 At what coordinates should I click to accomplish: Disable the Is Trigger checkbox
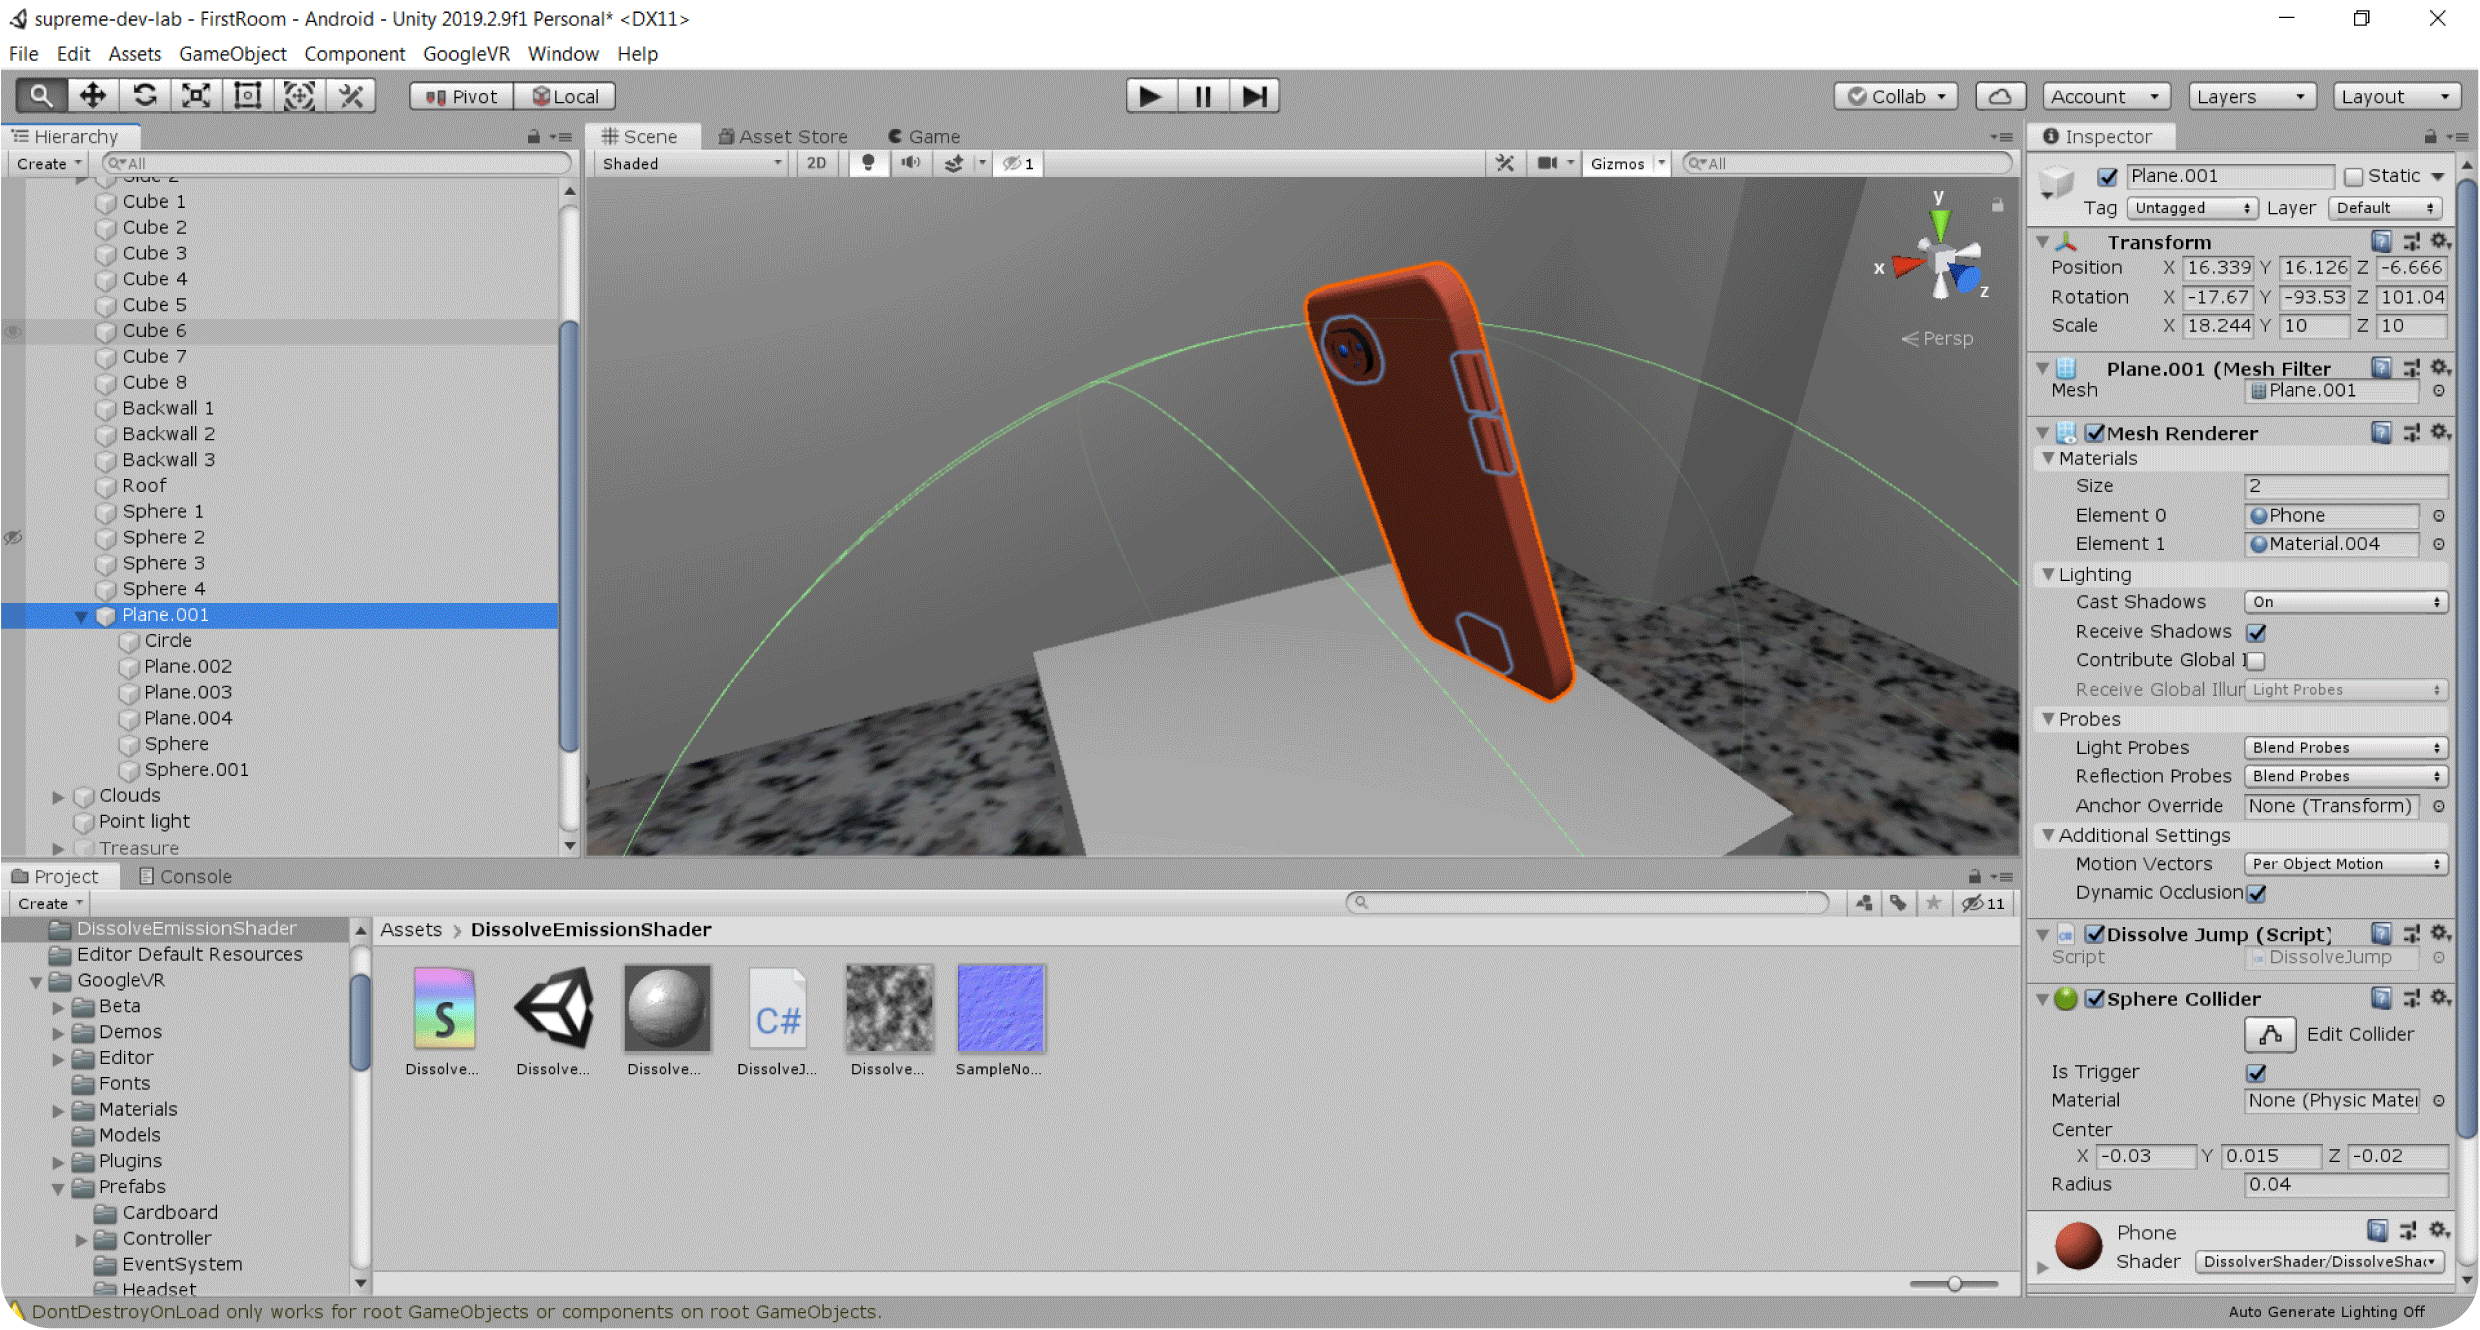tap(2256, 1073)
